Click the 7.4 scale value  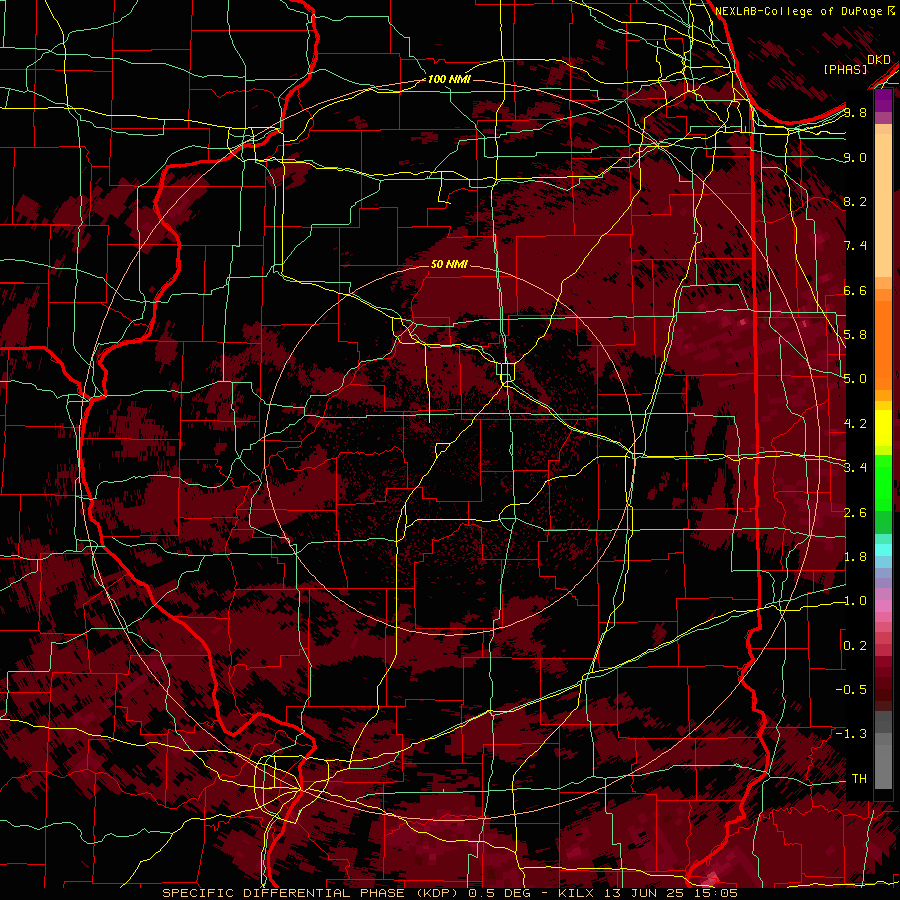(x=855, y=246)
